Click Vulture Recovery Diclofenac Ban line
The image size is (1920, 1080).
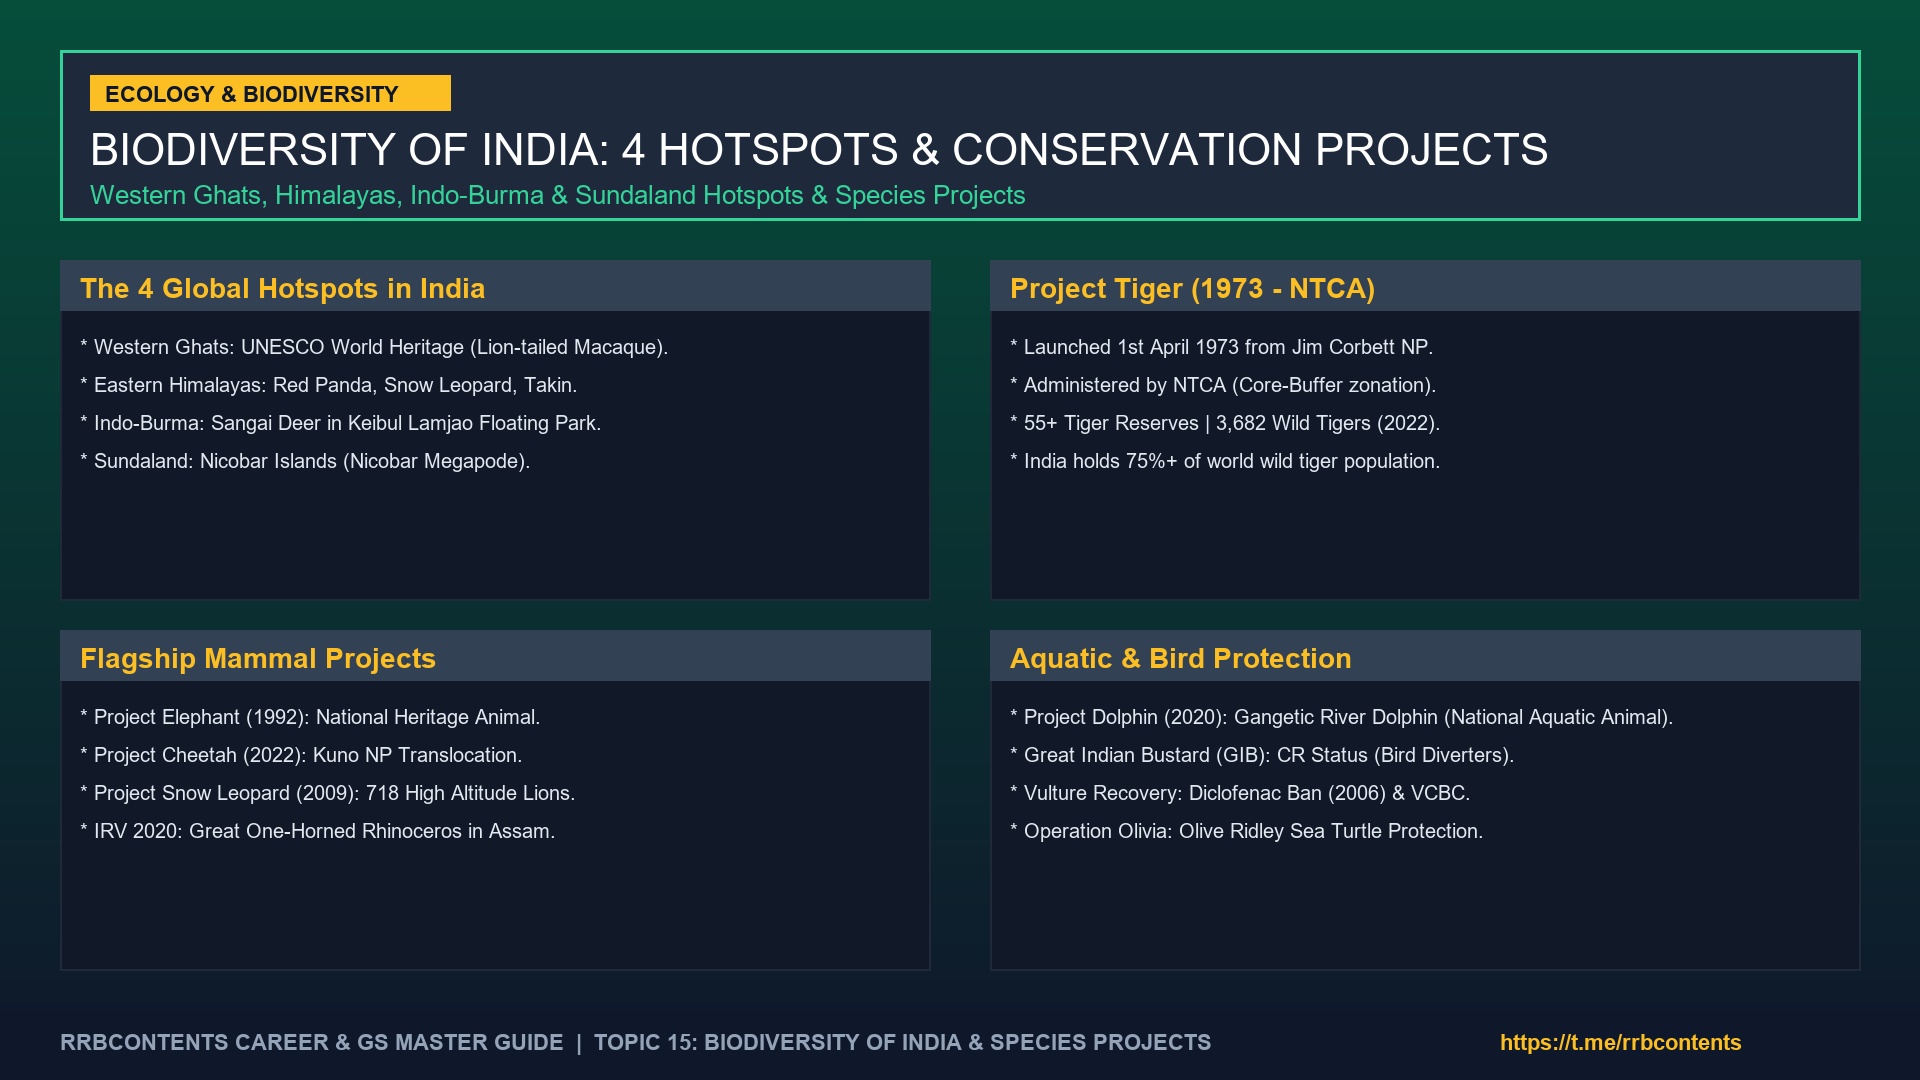pos(1240,793)
